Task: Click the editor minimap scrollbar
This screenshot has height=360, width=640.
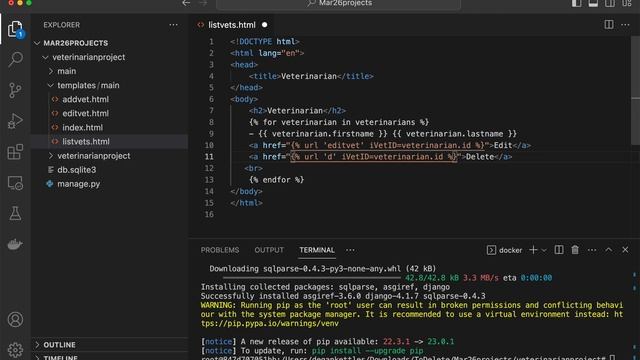Action: tap(635, 90)
